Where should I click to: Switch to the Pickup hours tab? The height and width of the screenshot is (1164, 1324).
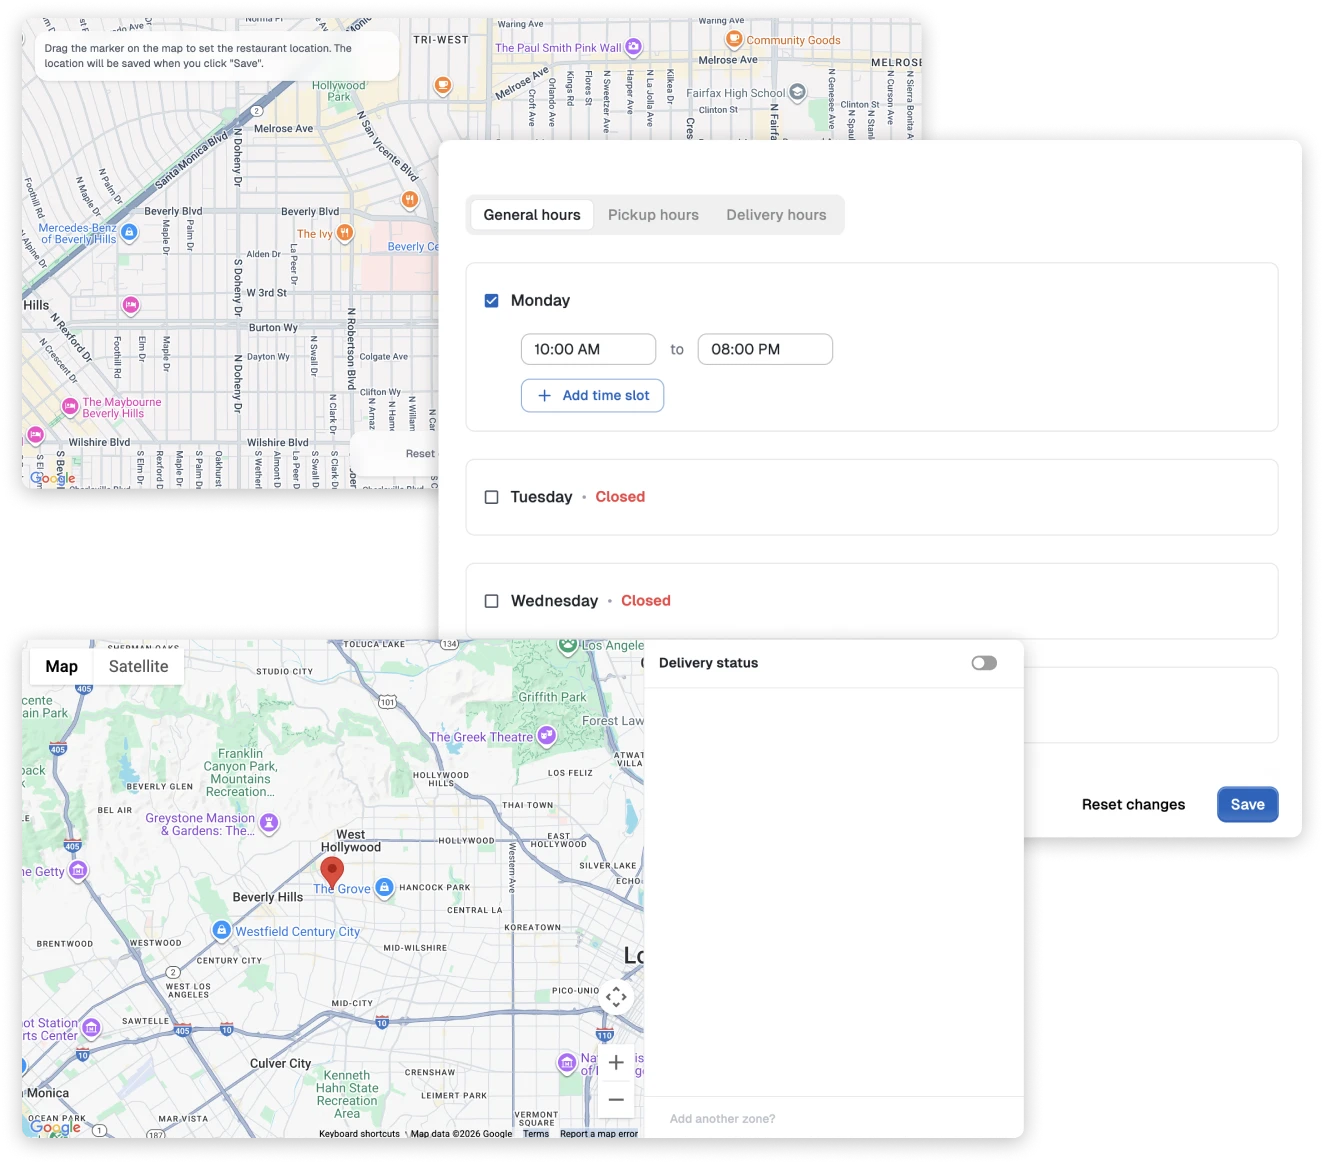[653, 214]
